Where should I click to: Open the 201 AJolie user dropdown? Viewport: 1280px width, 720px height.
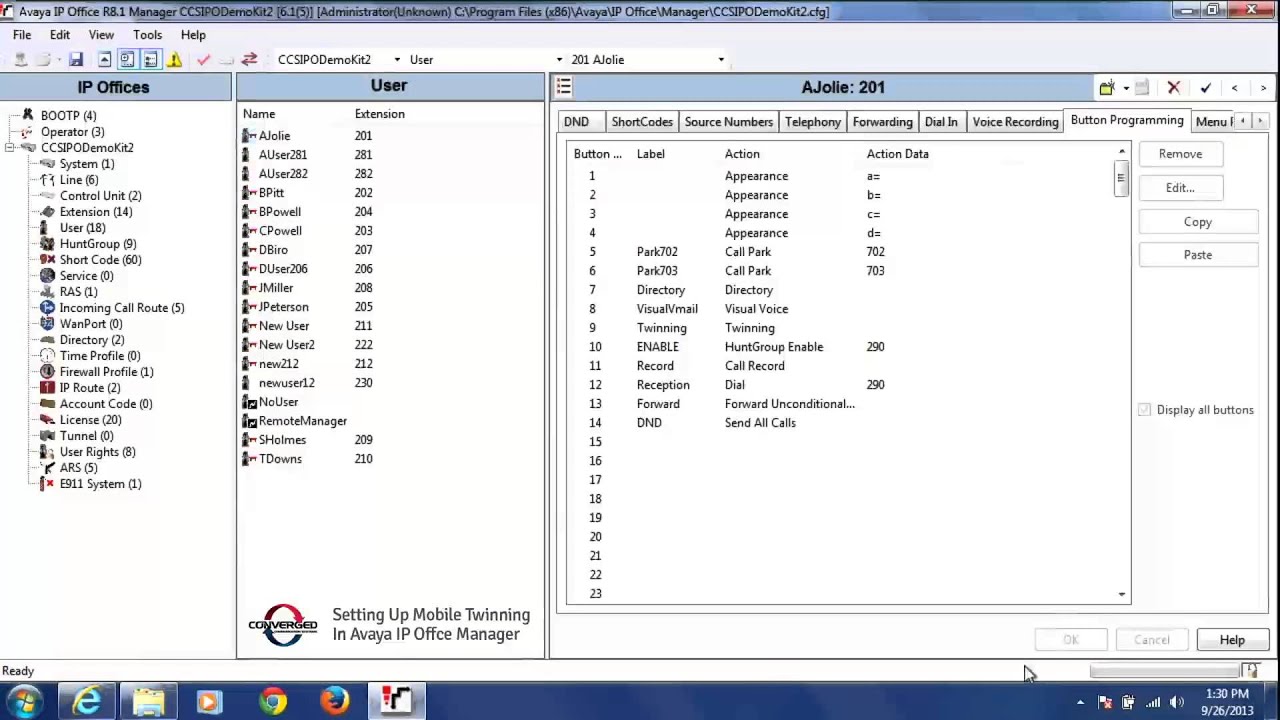720,60
